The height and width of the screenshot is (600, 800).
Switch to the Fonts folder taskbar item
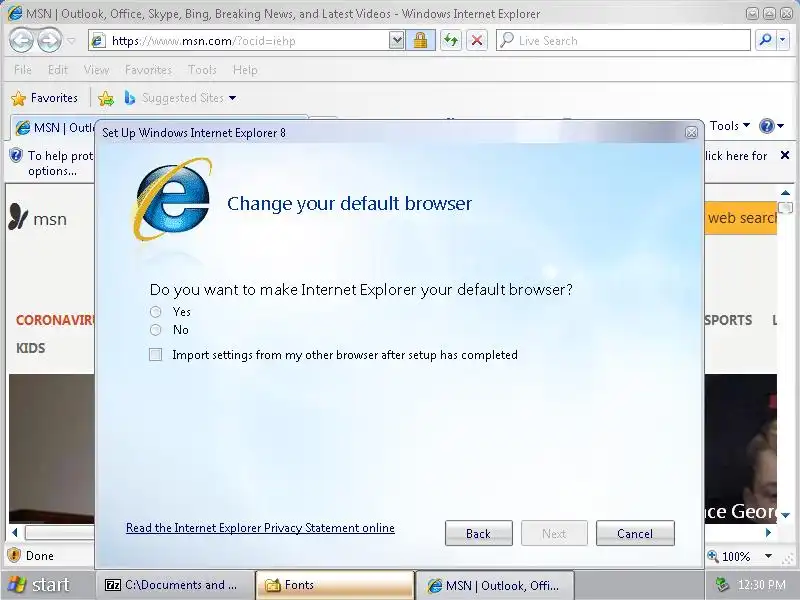pyautogui.click(x=335, y=585)
